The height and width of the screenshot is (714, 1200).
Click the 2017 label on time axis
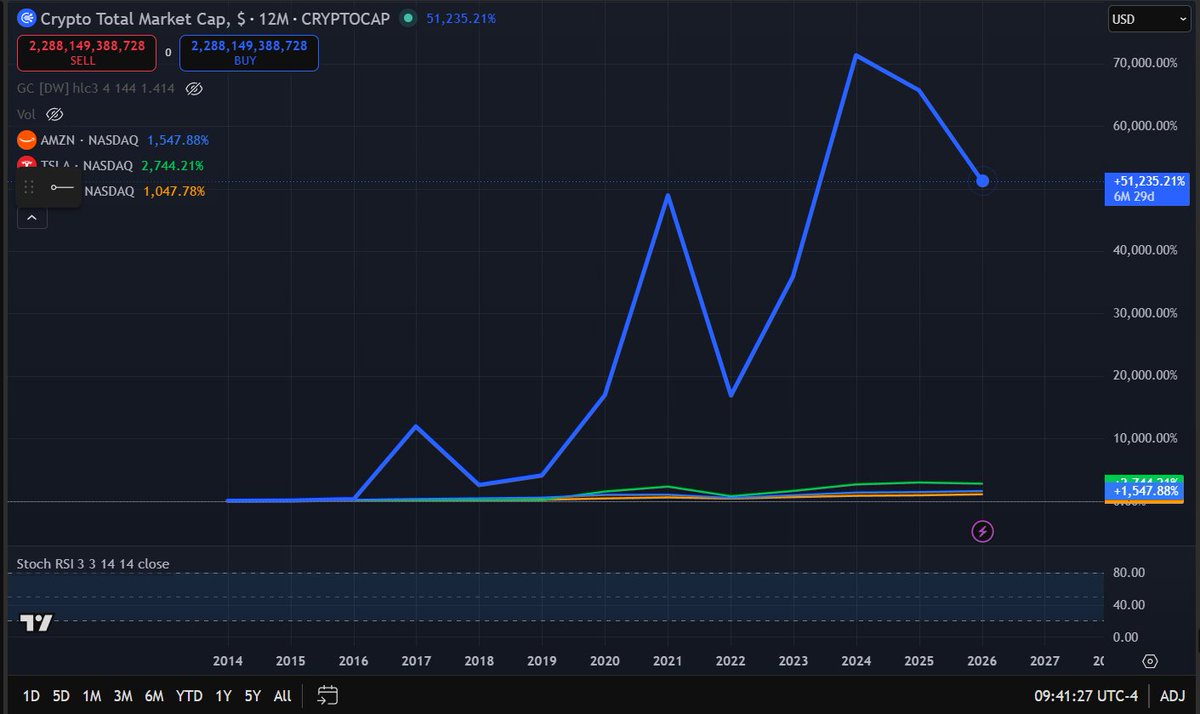coord(416,661)
